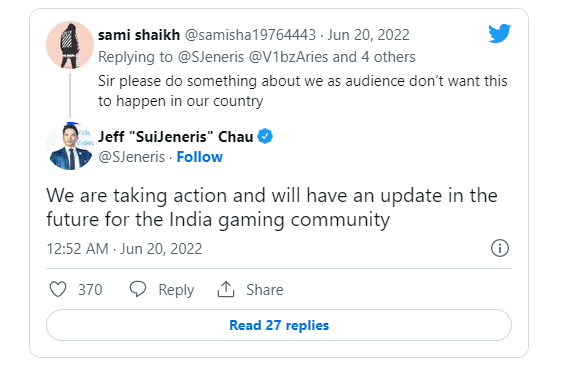Click the reply speech bubble icon
Viewport: 561px width, 369px height.
(138, 289)
